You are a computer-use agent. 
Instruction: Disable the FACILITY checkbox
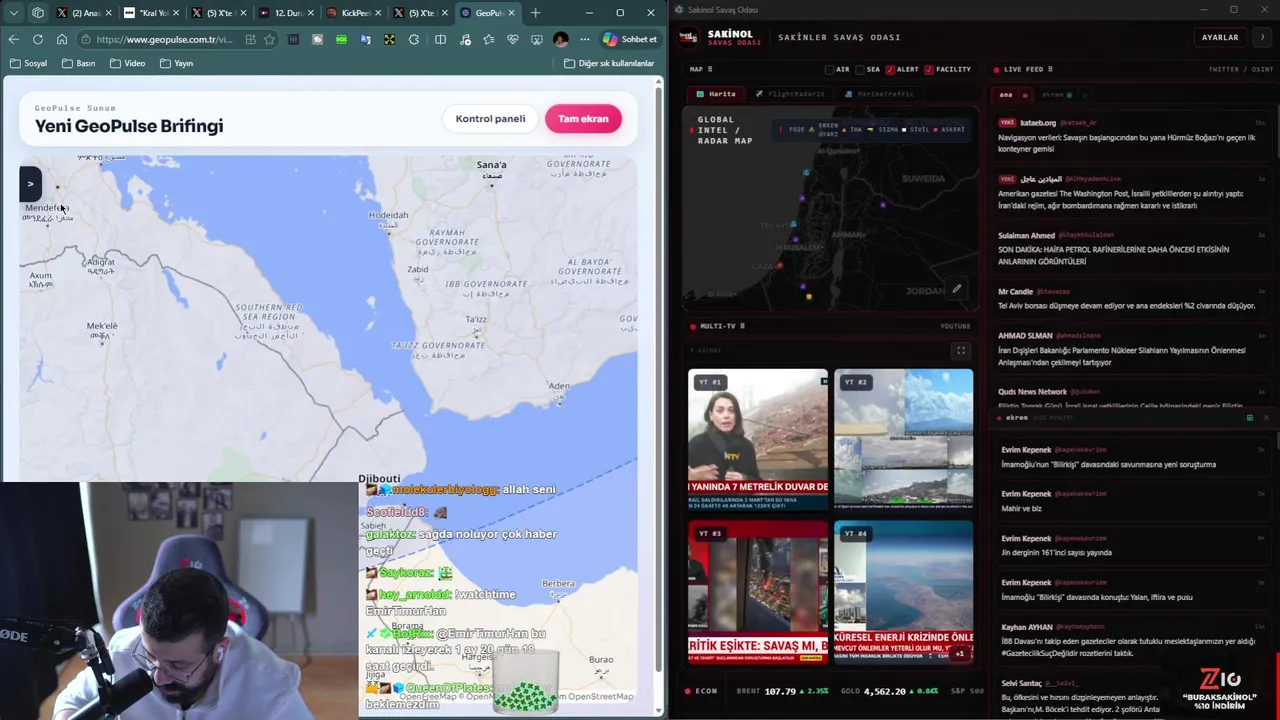[929, 69]
